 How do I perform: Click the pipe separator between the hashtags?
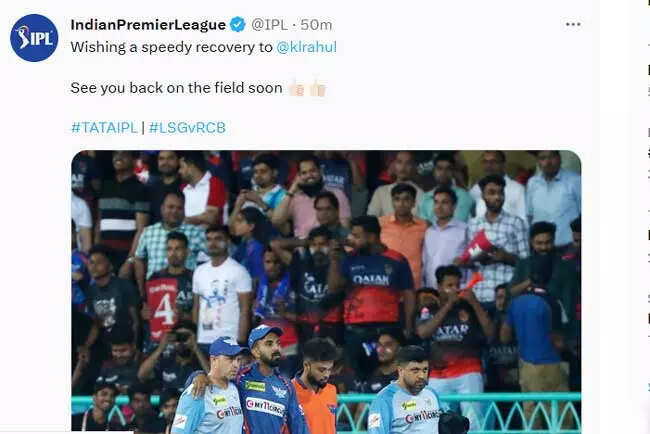[143, 127]
